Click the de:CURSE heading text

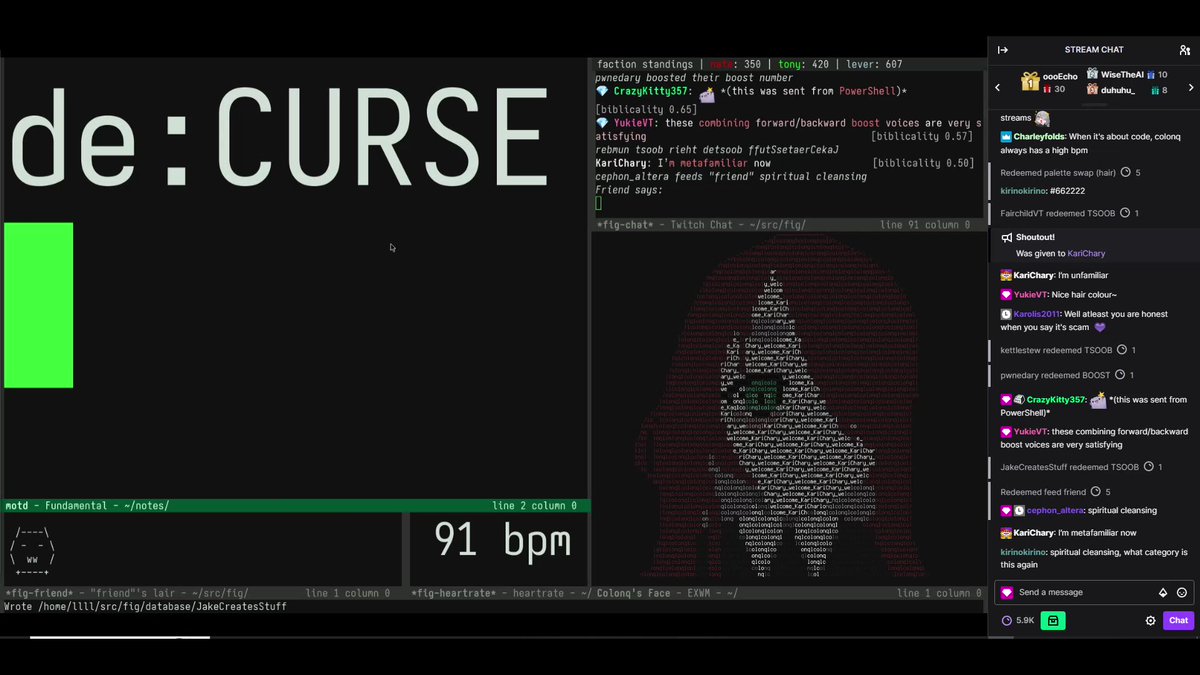point(278,137)
